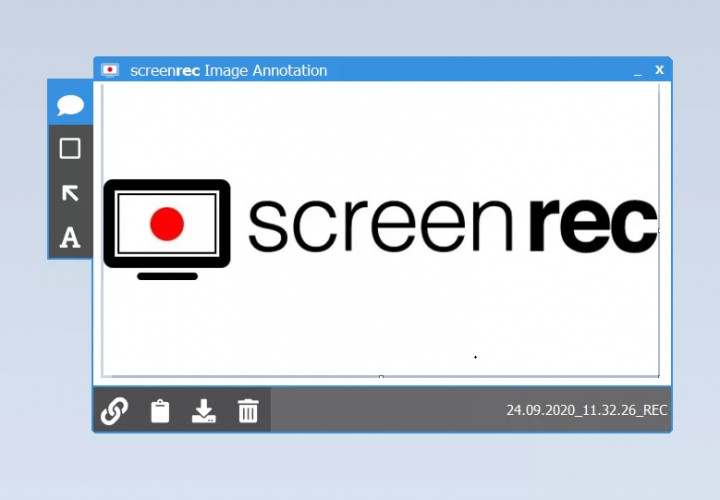
Task: Click the red record dot in canvas
Action: (167, 224)
